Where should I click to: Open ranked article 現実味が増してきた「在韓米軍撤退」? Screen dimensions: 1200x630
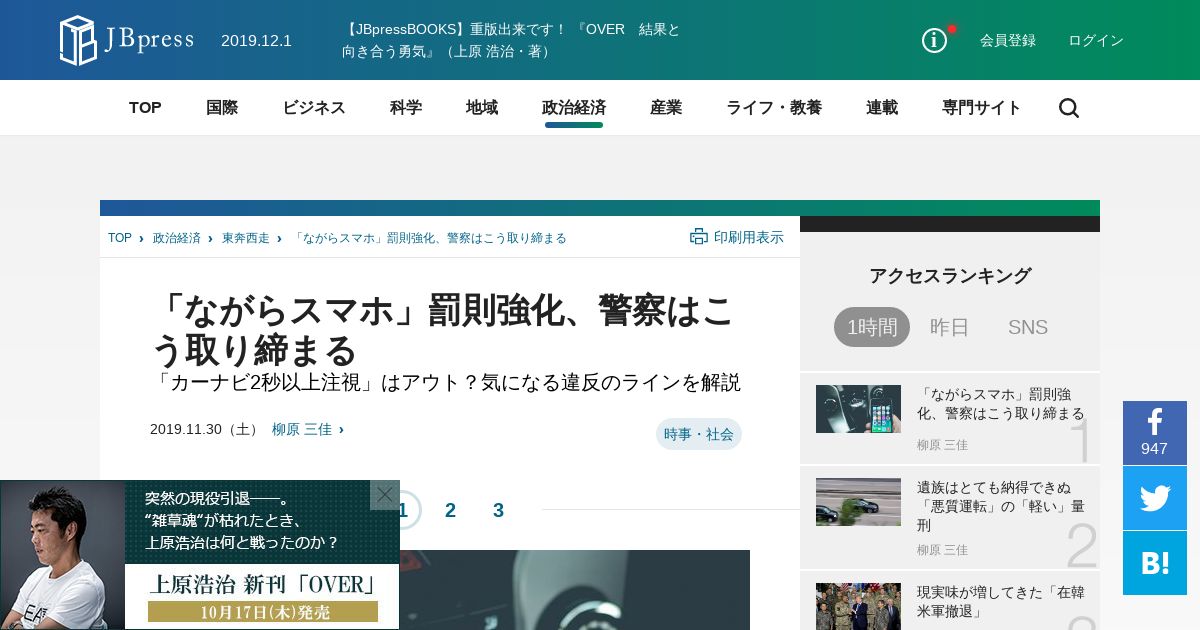pos(1001,601)
